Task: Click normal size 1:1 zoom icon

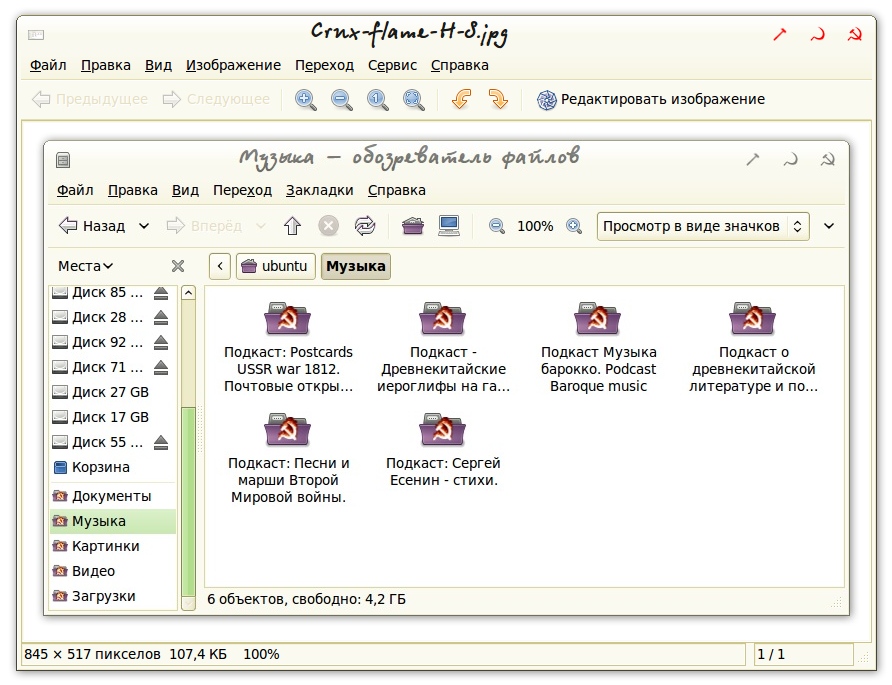Action: pos(377,100)
